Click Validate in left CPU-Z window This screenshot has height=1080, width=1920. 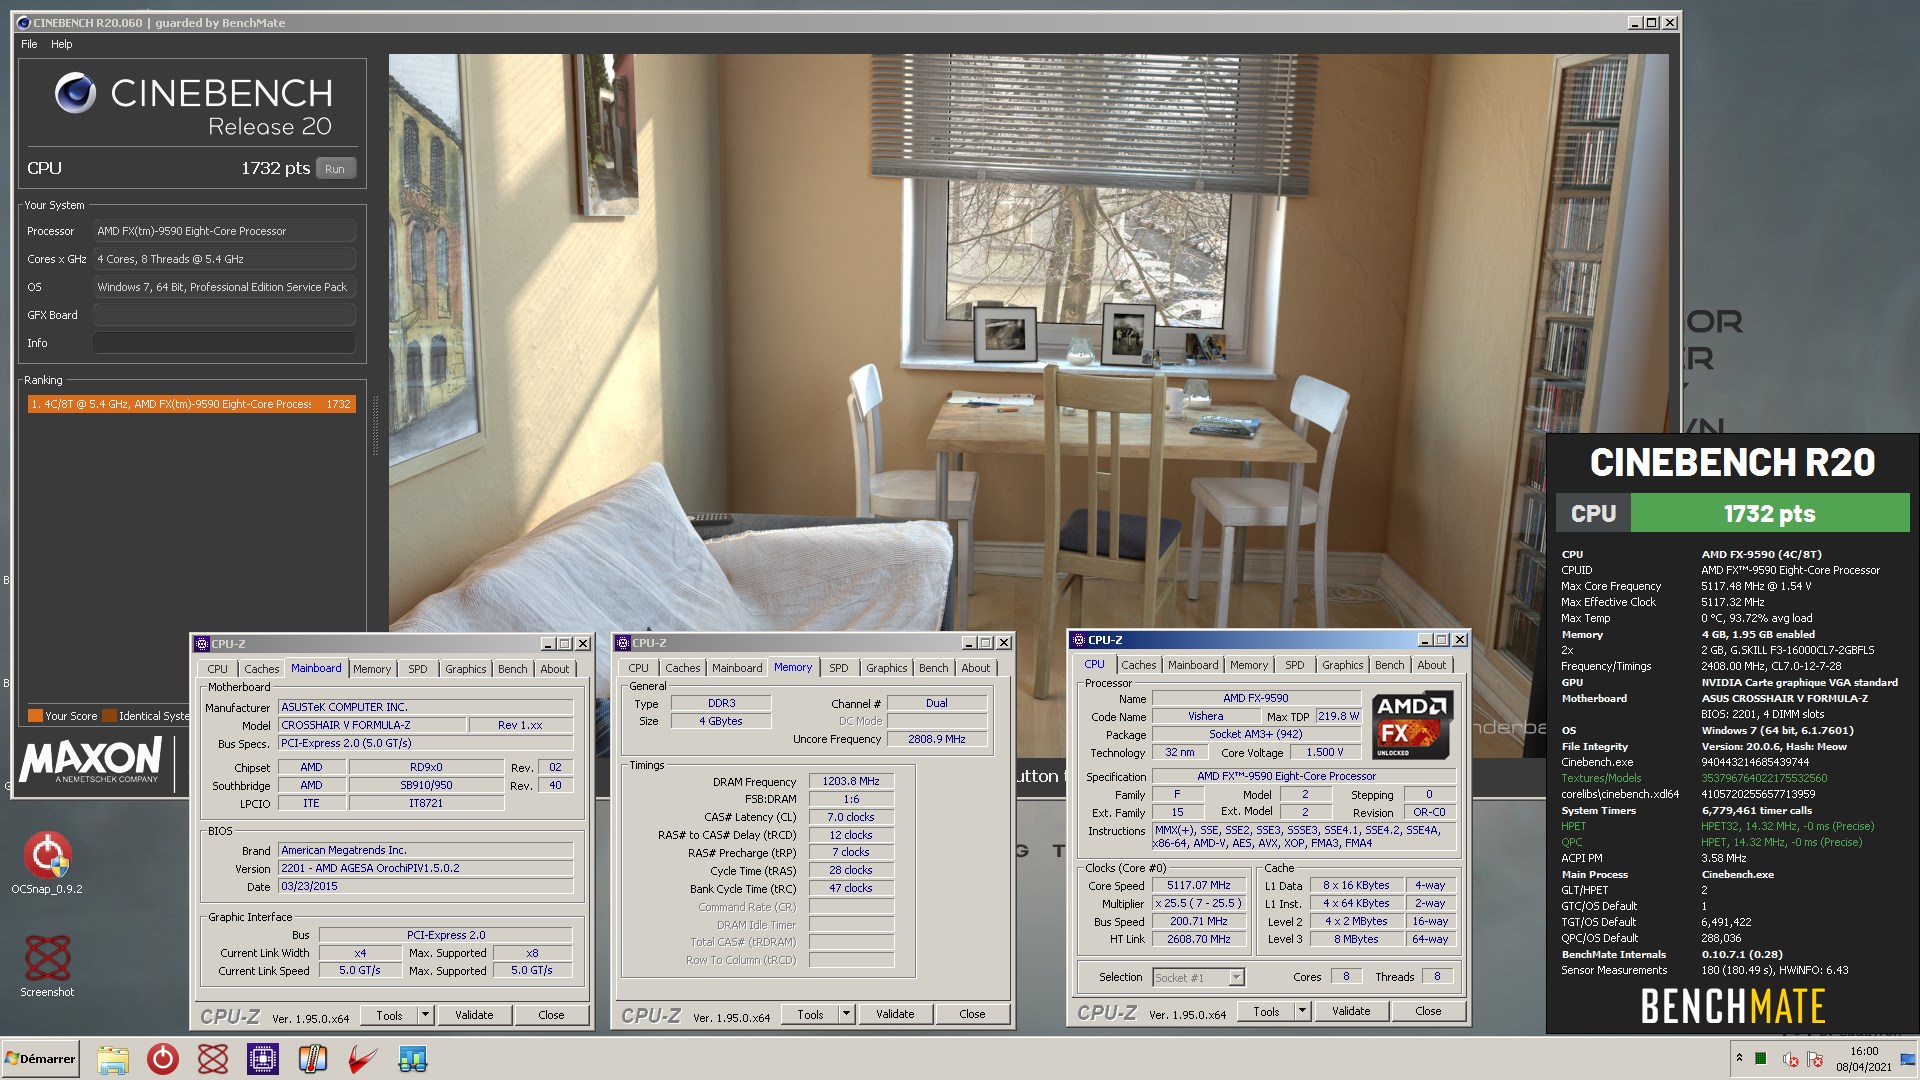click(474, 1015)
